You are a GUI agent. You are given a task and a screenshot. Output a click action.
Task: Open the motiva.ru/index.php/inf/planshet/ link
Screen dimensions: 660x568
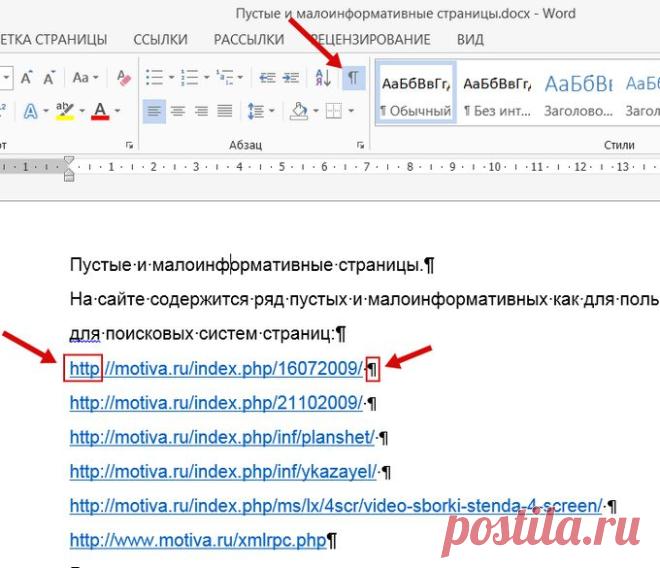click(222, 437)
